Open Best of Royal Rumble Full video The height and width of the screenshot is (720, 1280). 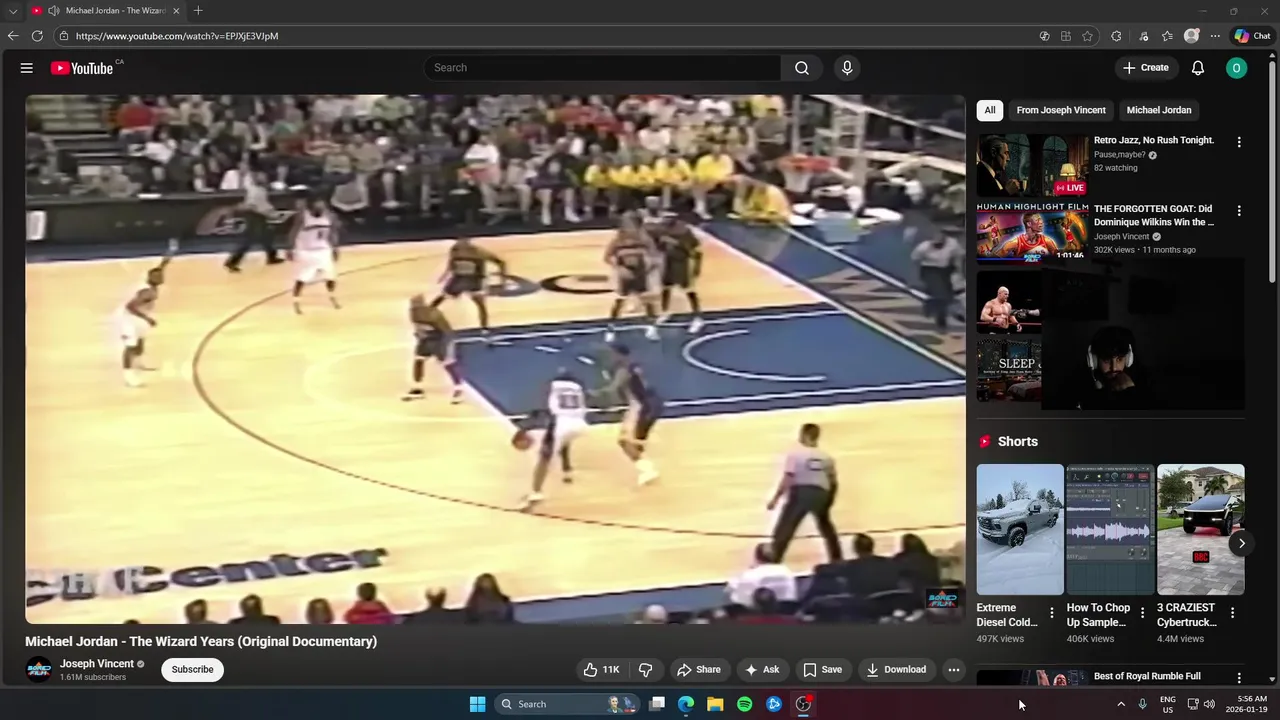pyautogui.click(x=1147, y=676)
